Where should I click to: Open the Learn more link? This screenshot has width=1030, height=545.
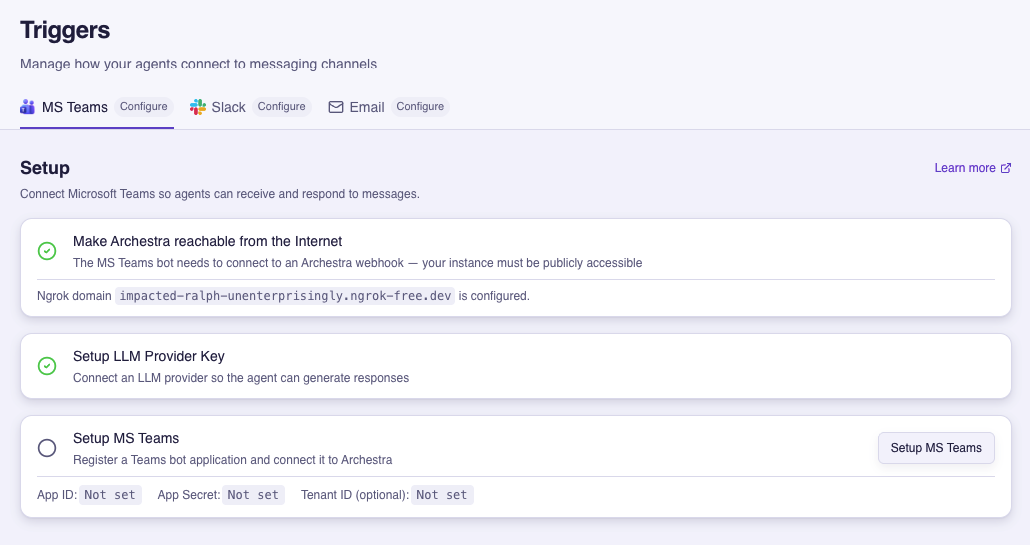pyautogui.click(x=964, y=168)
